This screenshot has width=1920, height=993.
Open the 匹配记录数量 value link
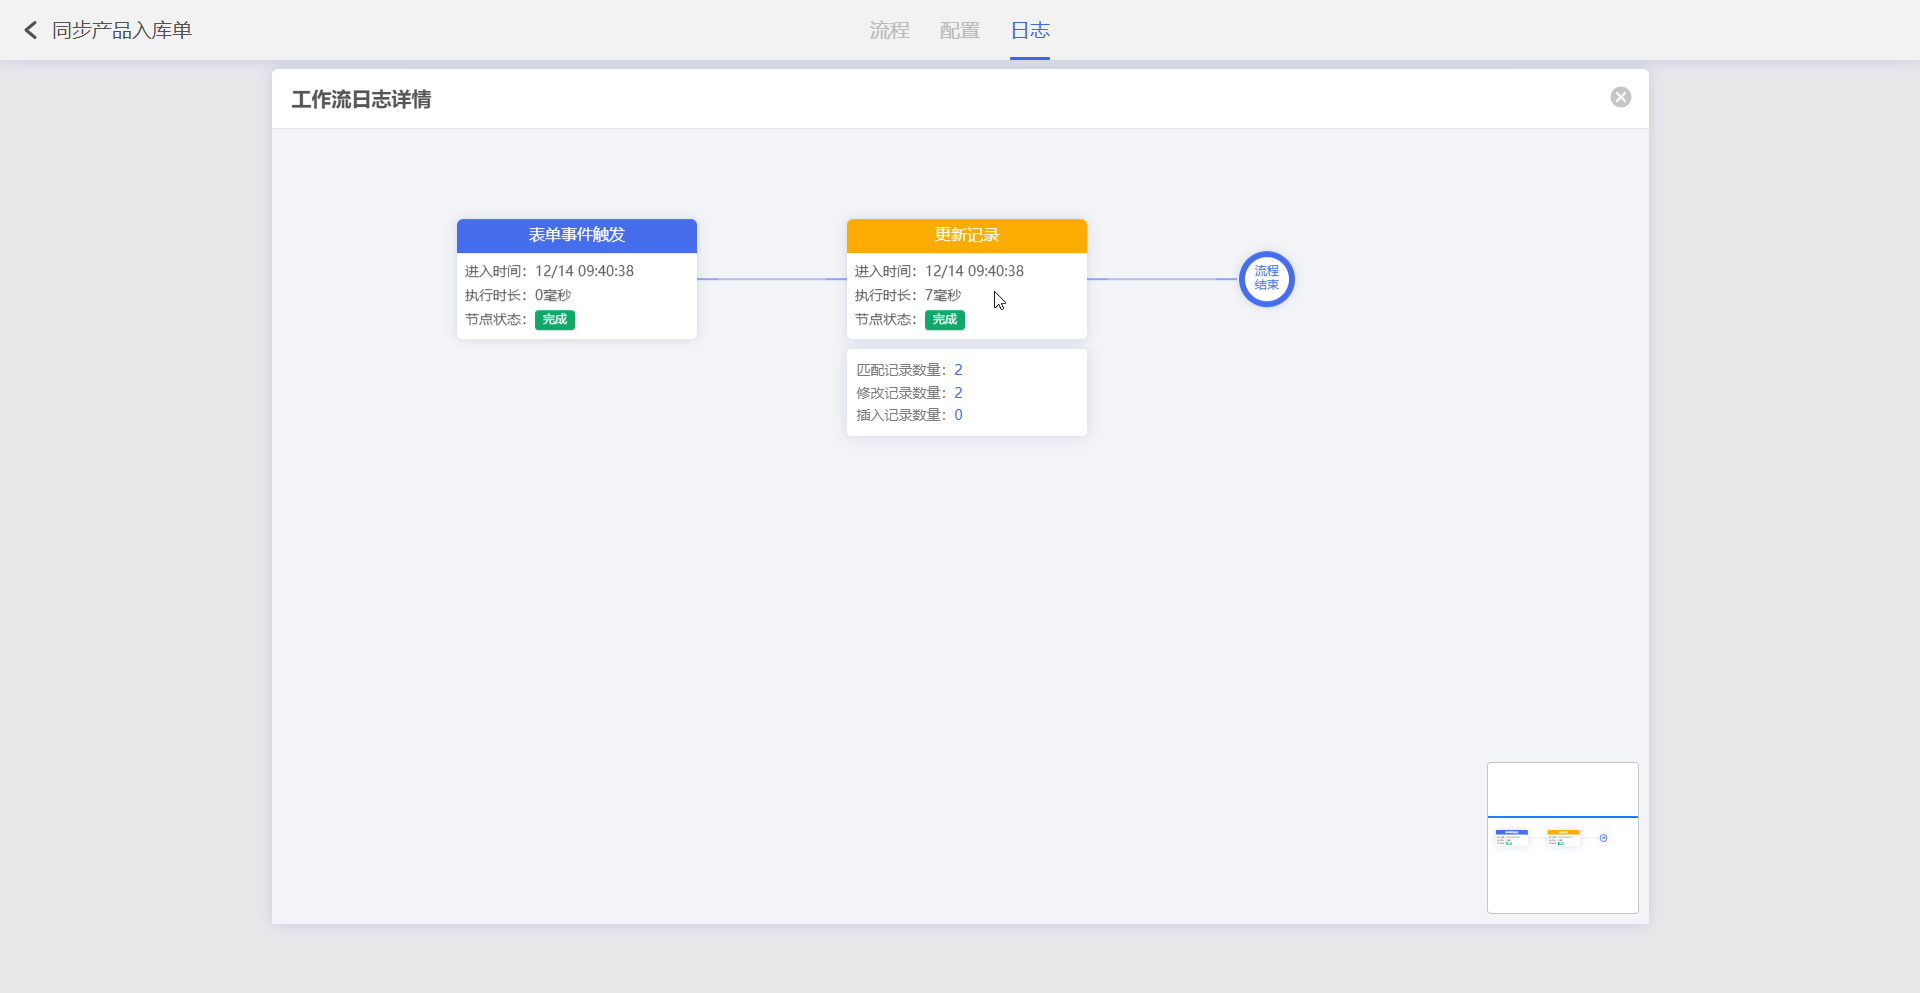[x=958, y=370]
